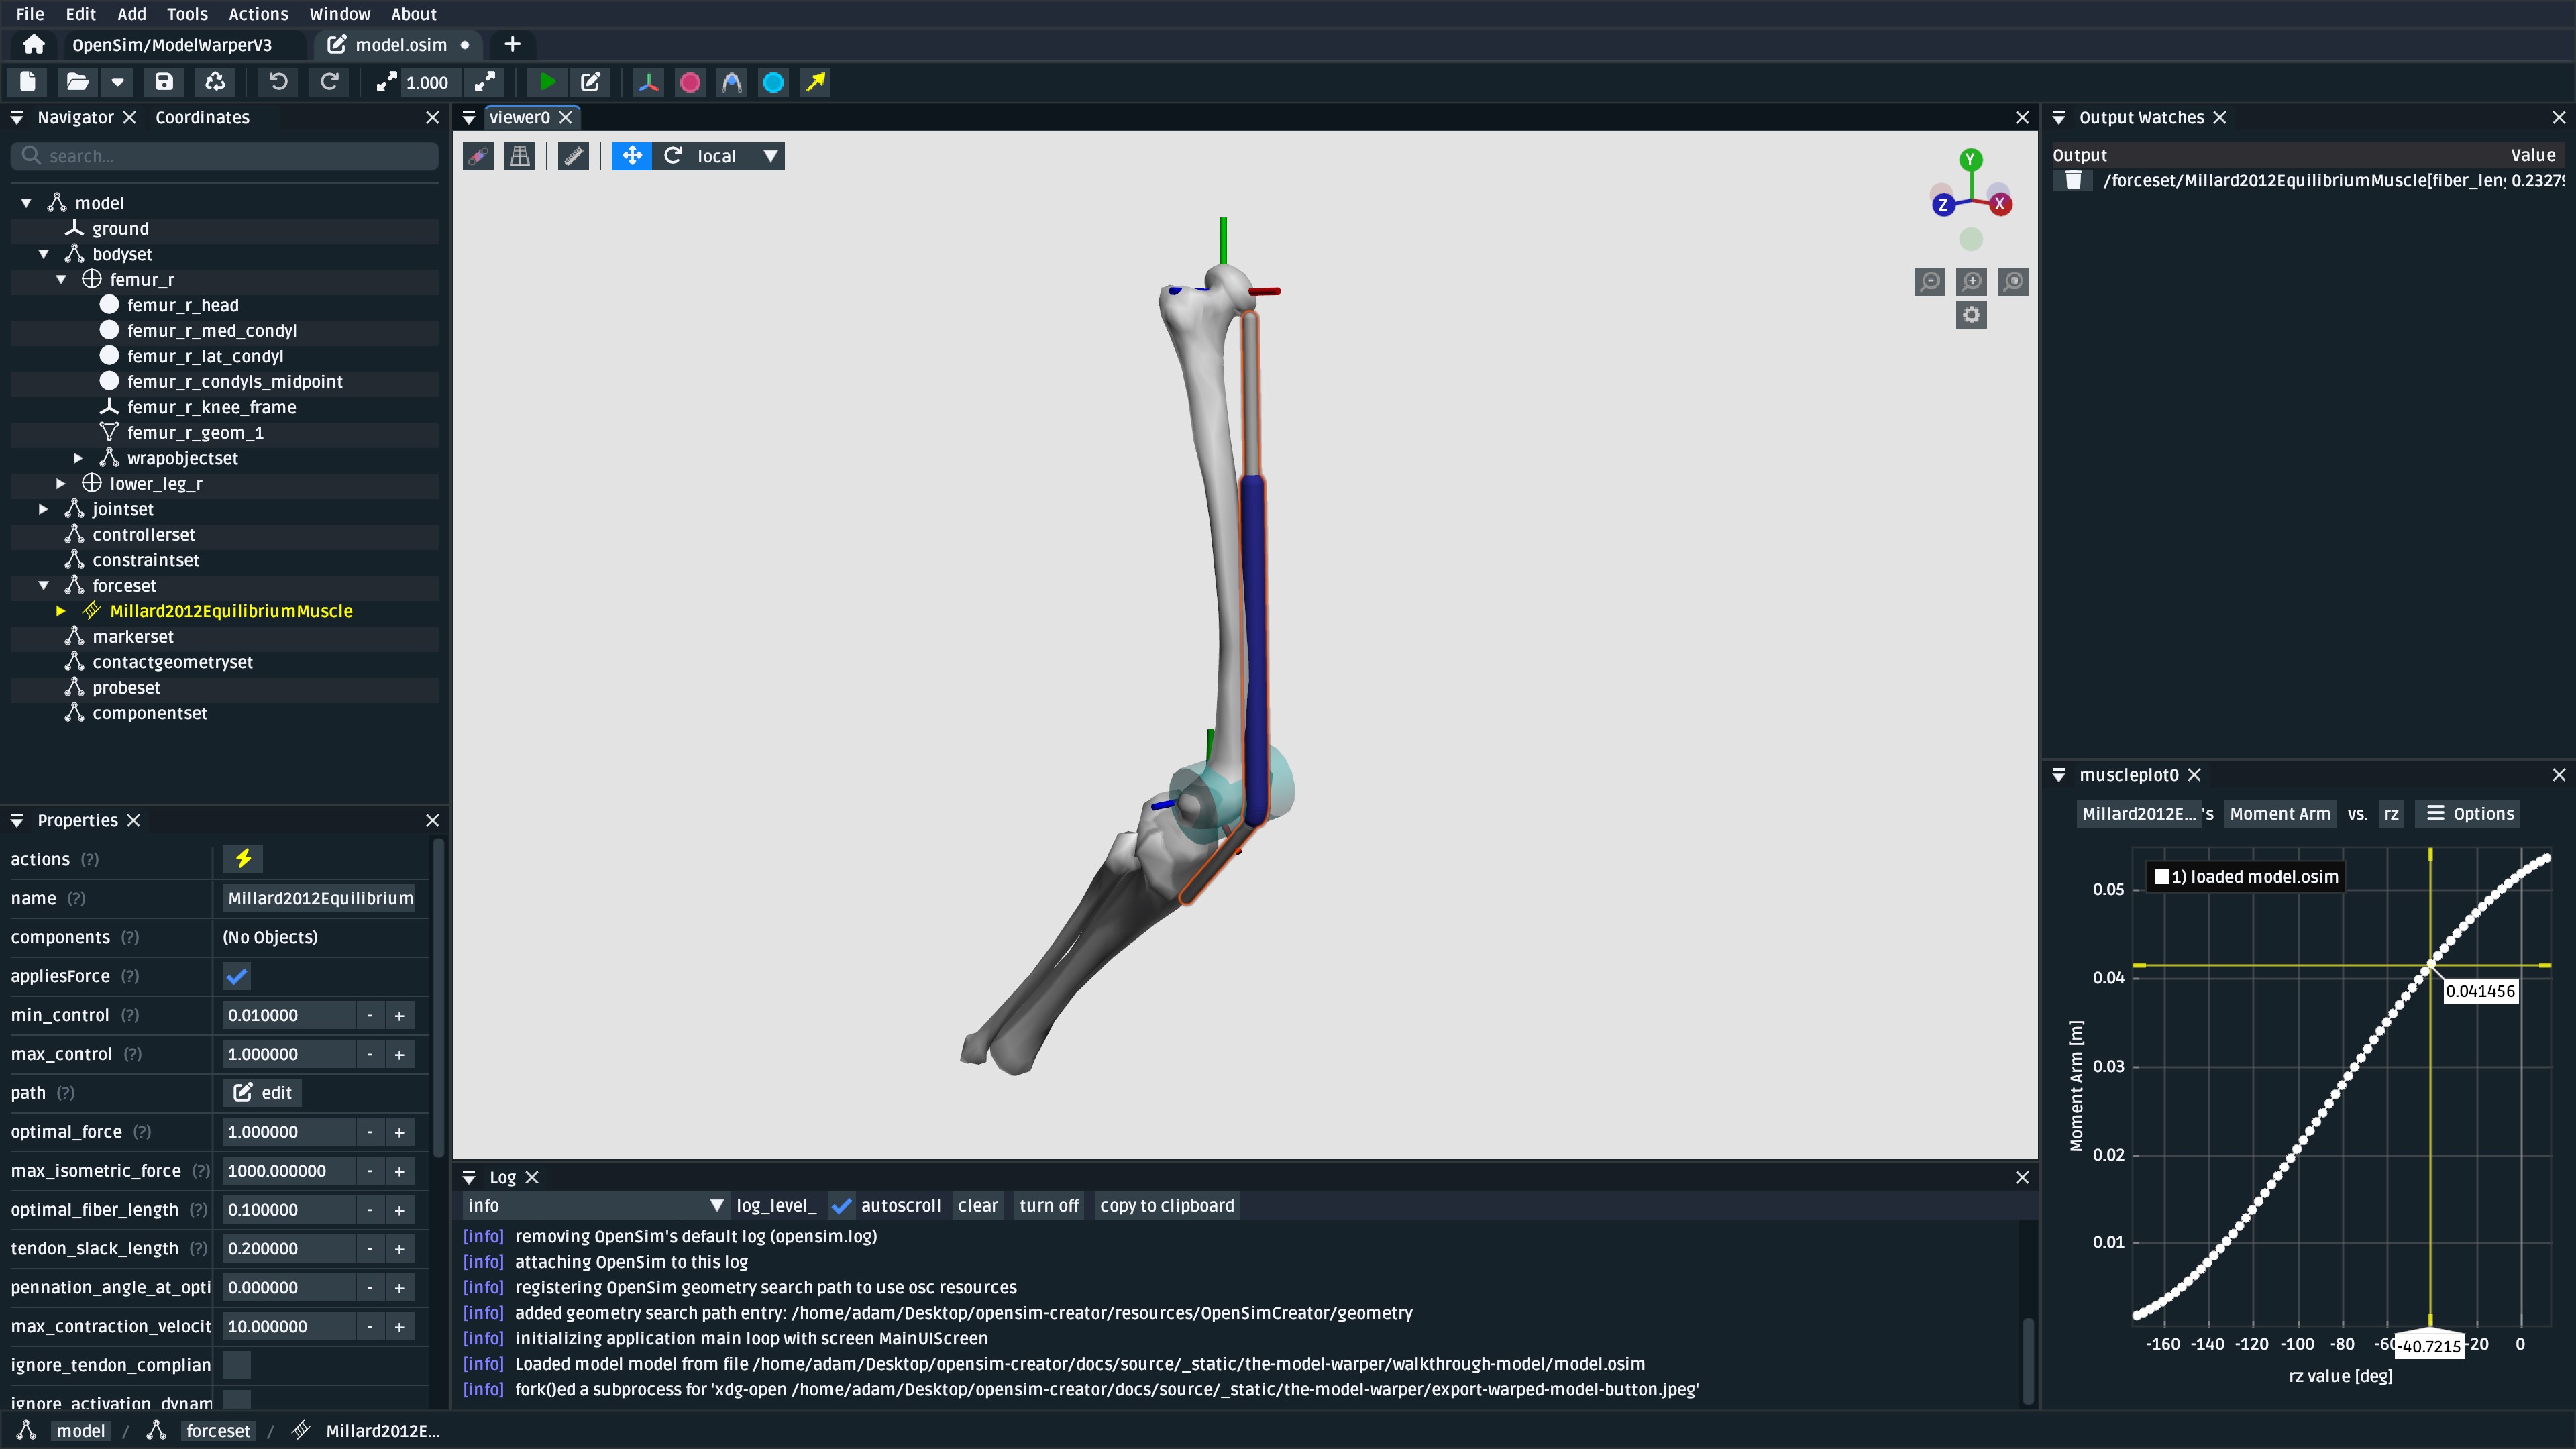
Task: Open a model via the folder icon
Action: (77, 82)
